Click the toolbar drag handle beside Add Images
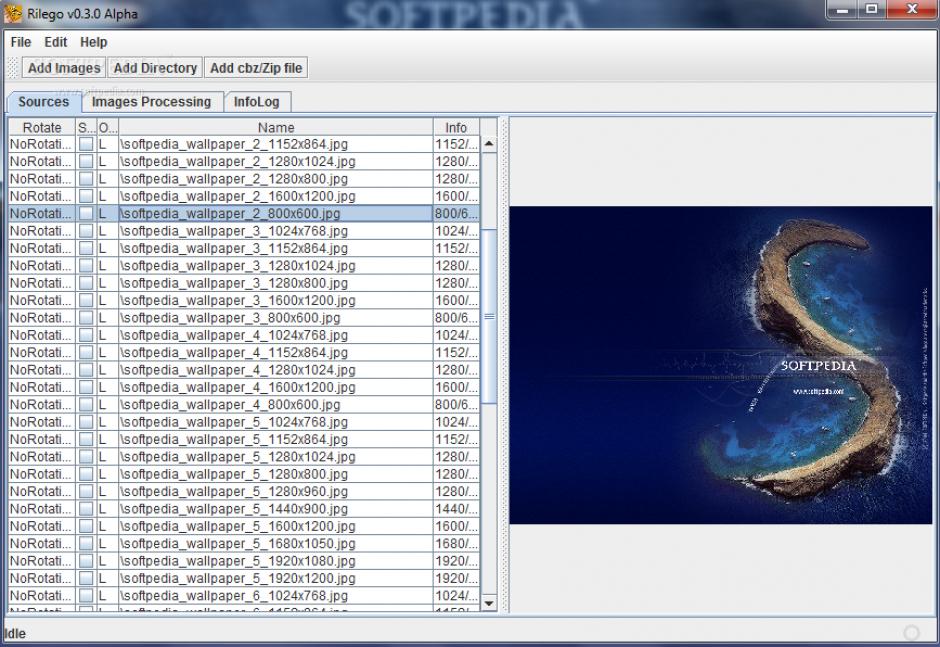Viewport: 940px width, 647px height. coord(13,68)
